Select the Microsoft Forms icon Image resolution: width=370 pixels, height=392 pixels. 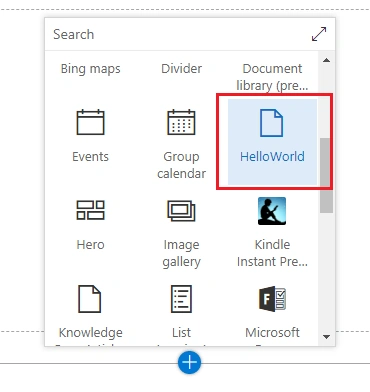click(272, 299)
